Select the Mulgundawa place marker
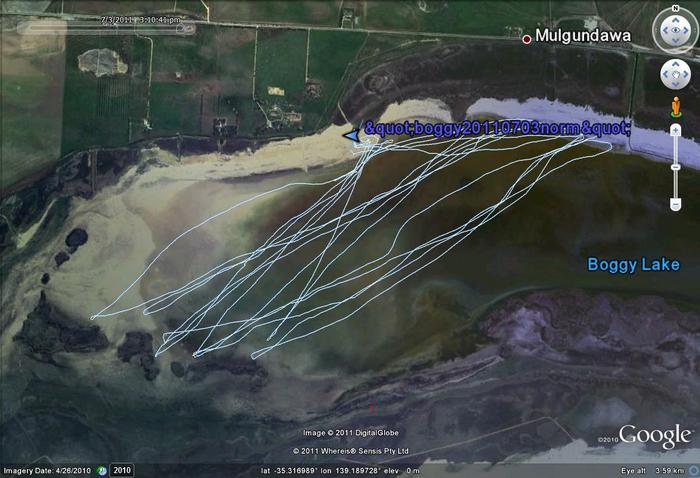Image resolution: width=700 pixels, height=478 pixels. [x=527, y=39]
